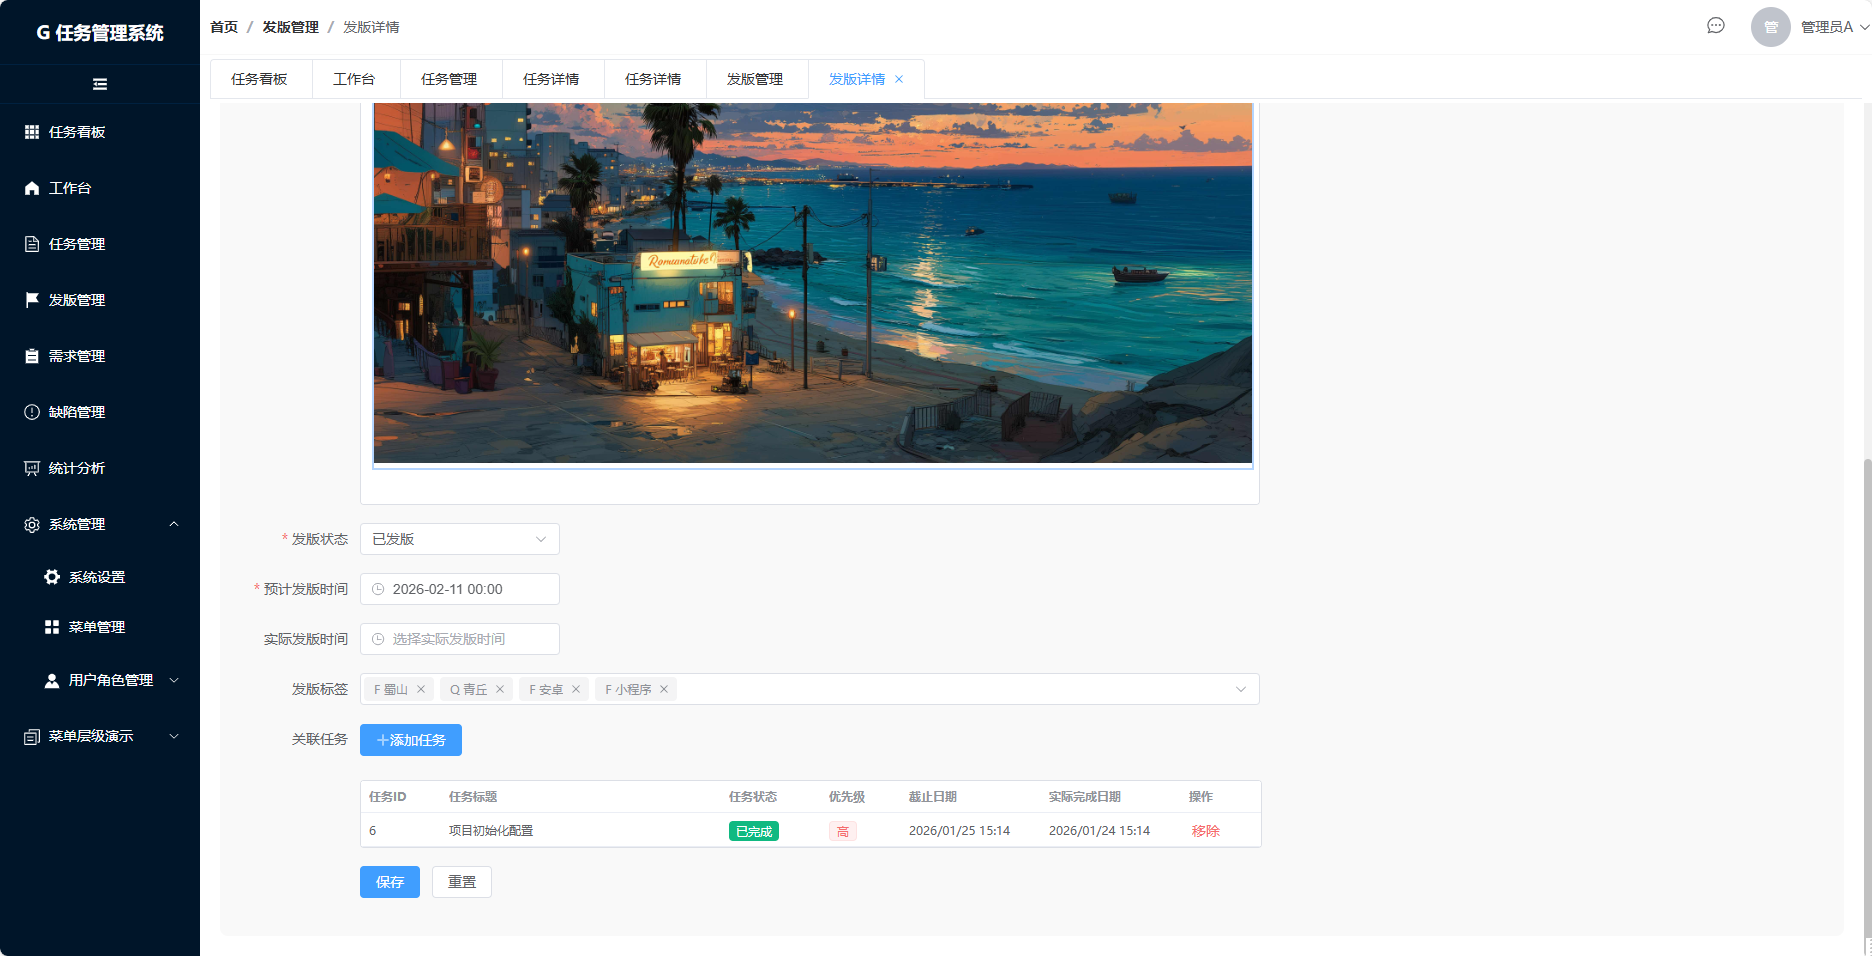Click the 预计发版时间 date field
This screenshot has width=1872, height=956.
coord(460,589)
